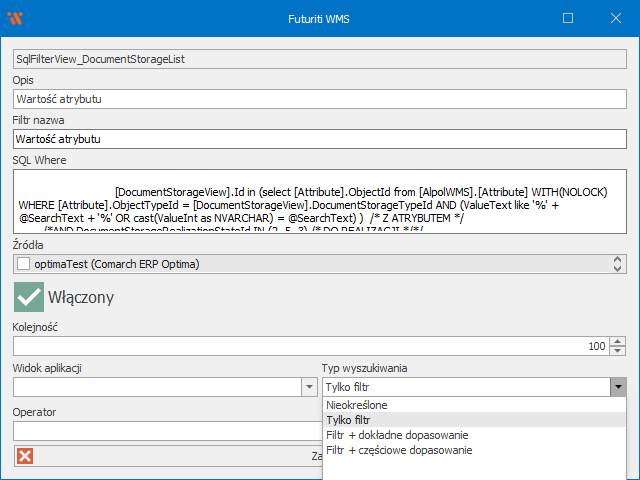The width and height of the screenshot is (640, 480).
Task: Click the Operator input field
Action: click(x=165, y=431)
